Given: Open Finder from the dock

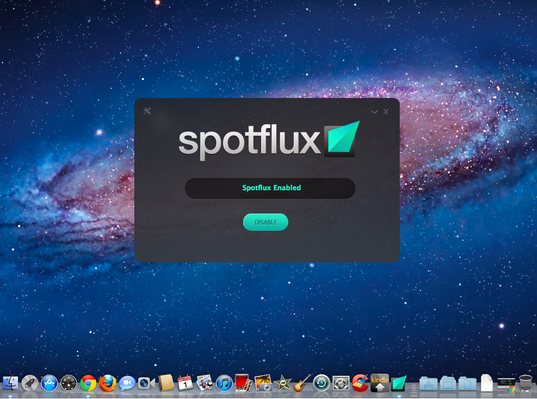Looking at the screenshot, I should click(x=11, y=383).
